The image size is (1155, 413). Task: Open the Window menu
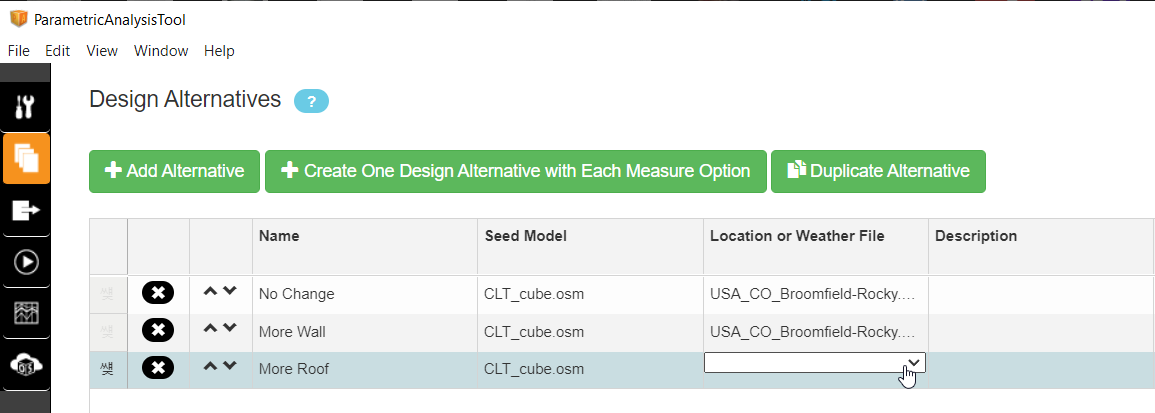coord(161,51)
